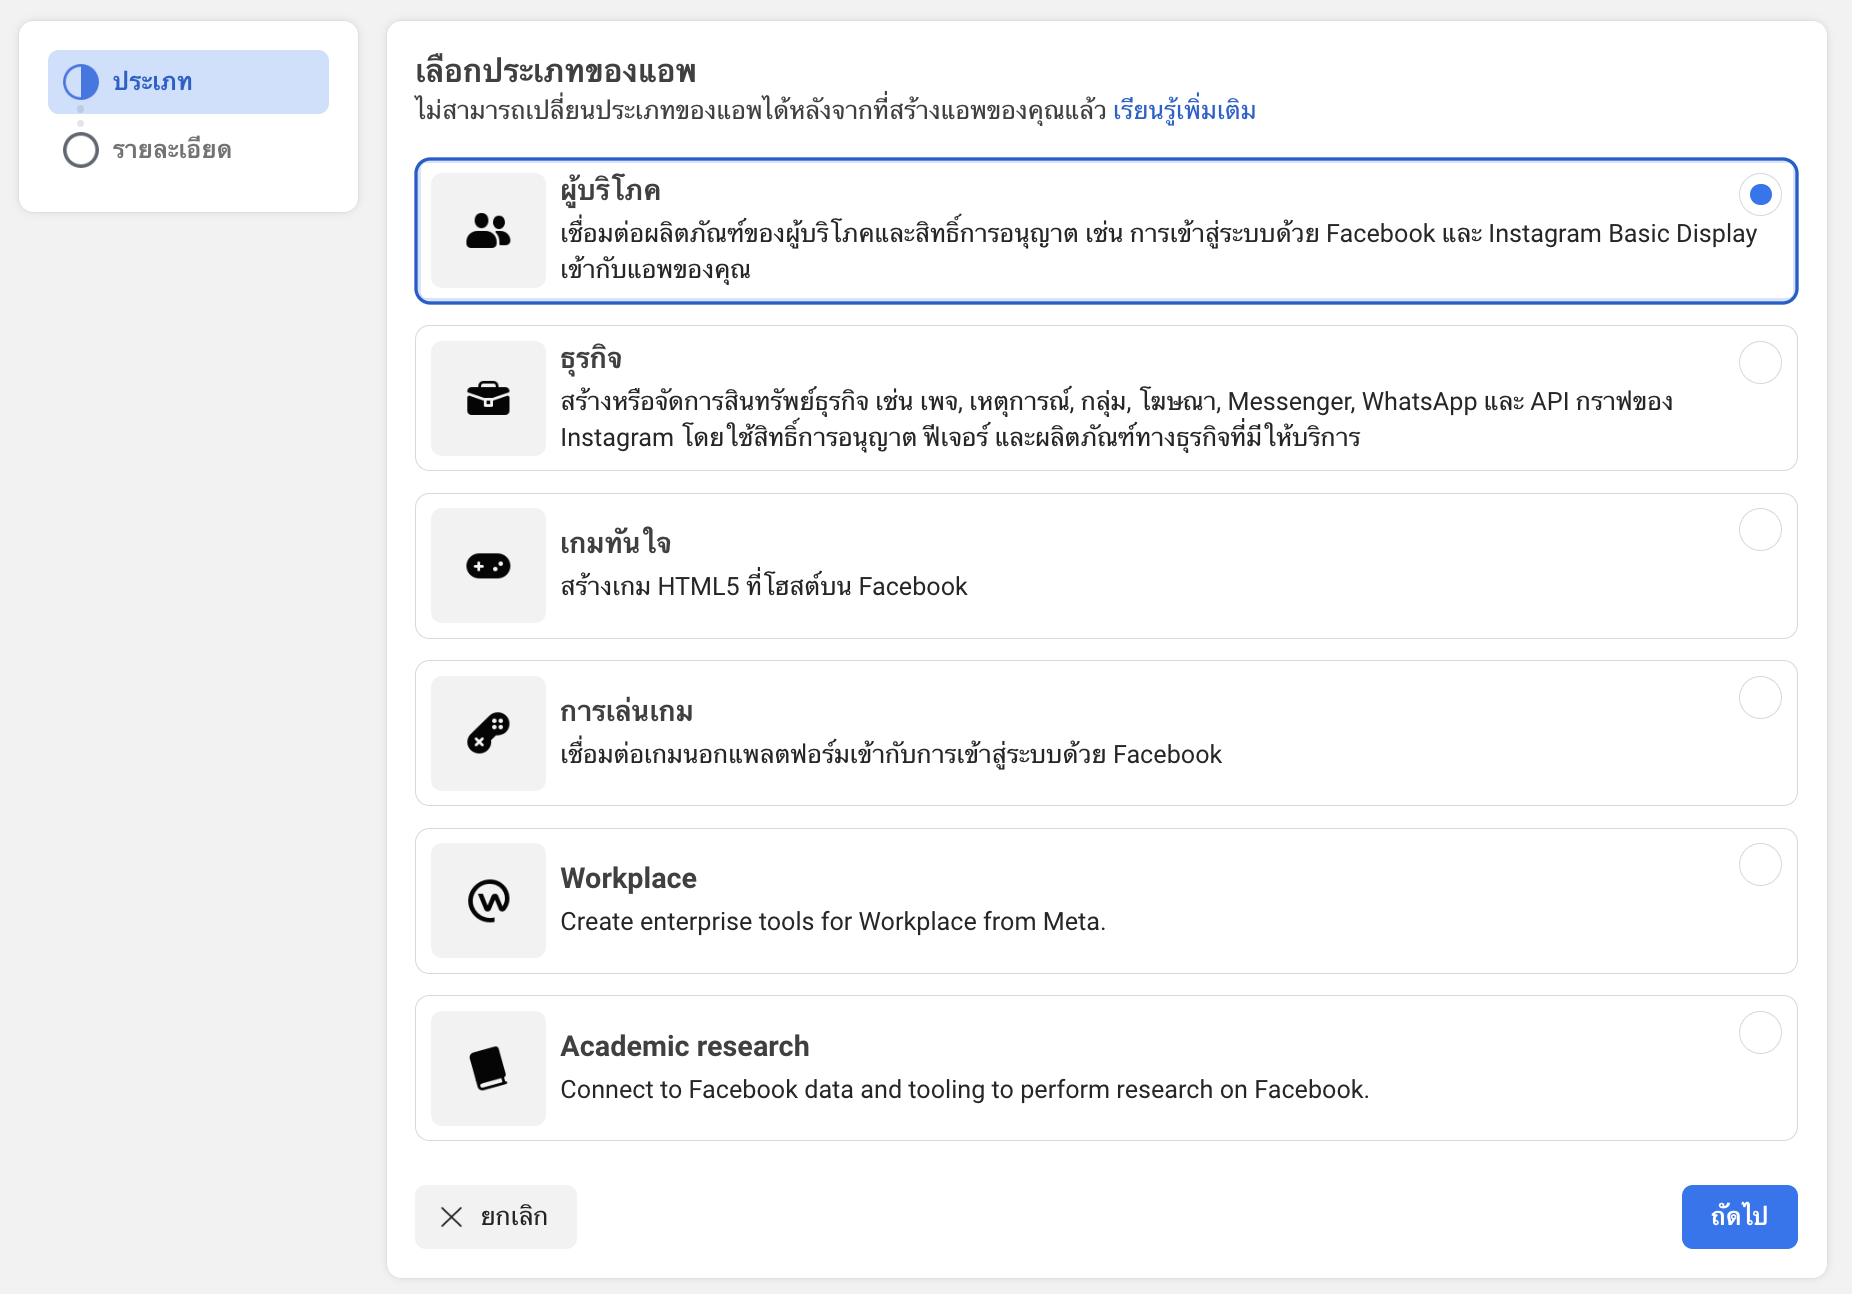1852x1294 pixels.
Task: Click the half-filled circle step icon ประเภท
Action: point(81,82)
